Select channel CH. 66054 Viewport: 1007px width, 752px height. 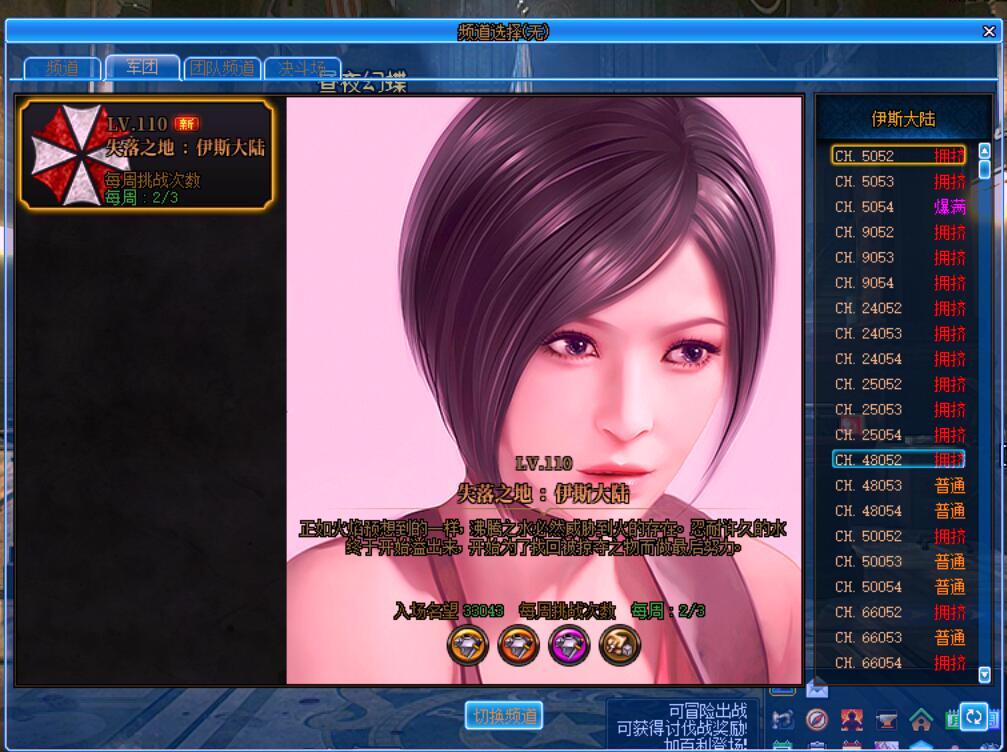pyautogui.click(x=898, y=663)
